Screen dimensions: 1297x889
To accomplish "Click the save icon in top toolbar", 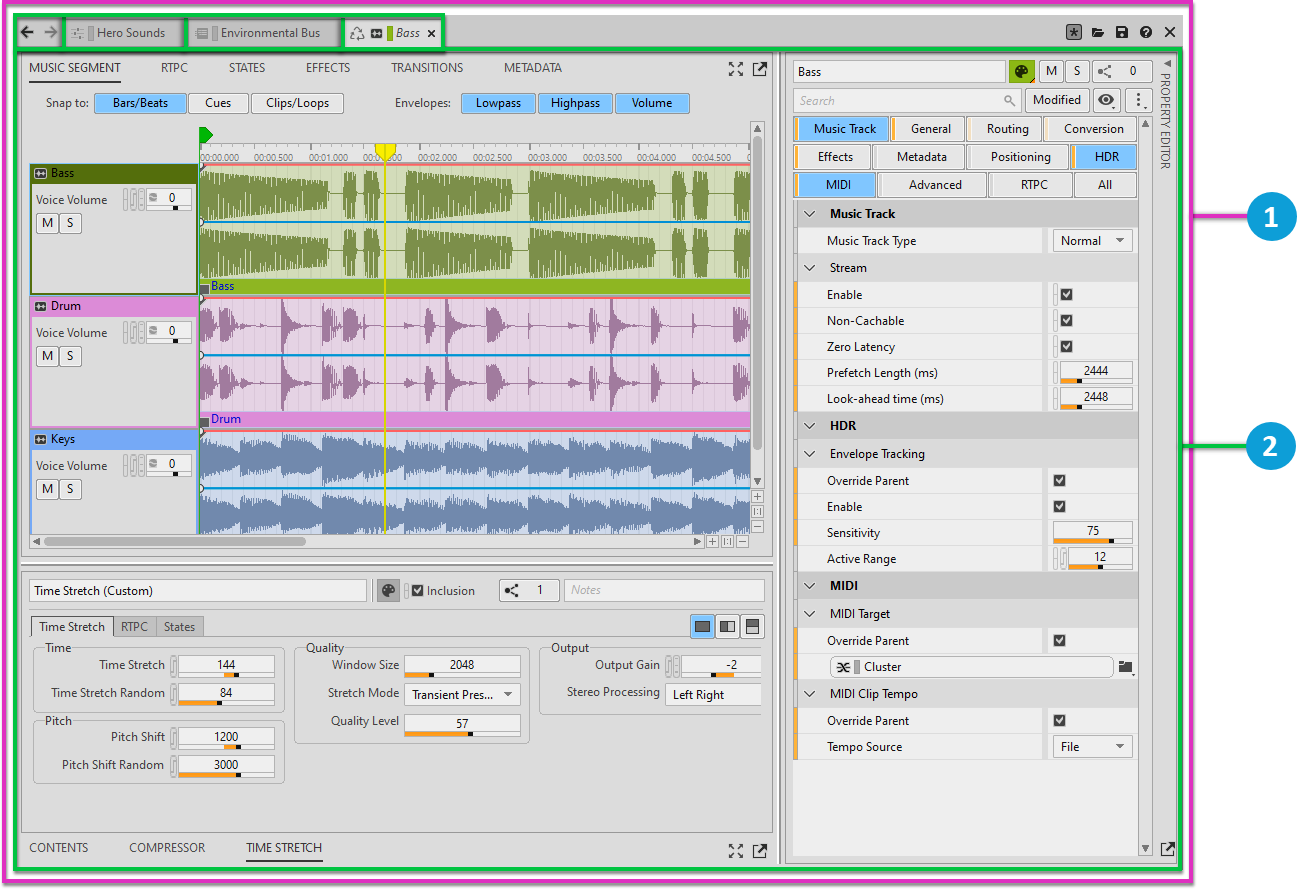I will click(1122, 33).
